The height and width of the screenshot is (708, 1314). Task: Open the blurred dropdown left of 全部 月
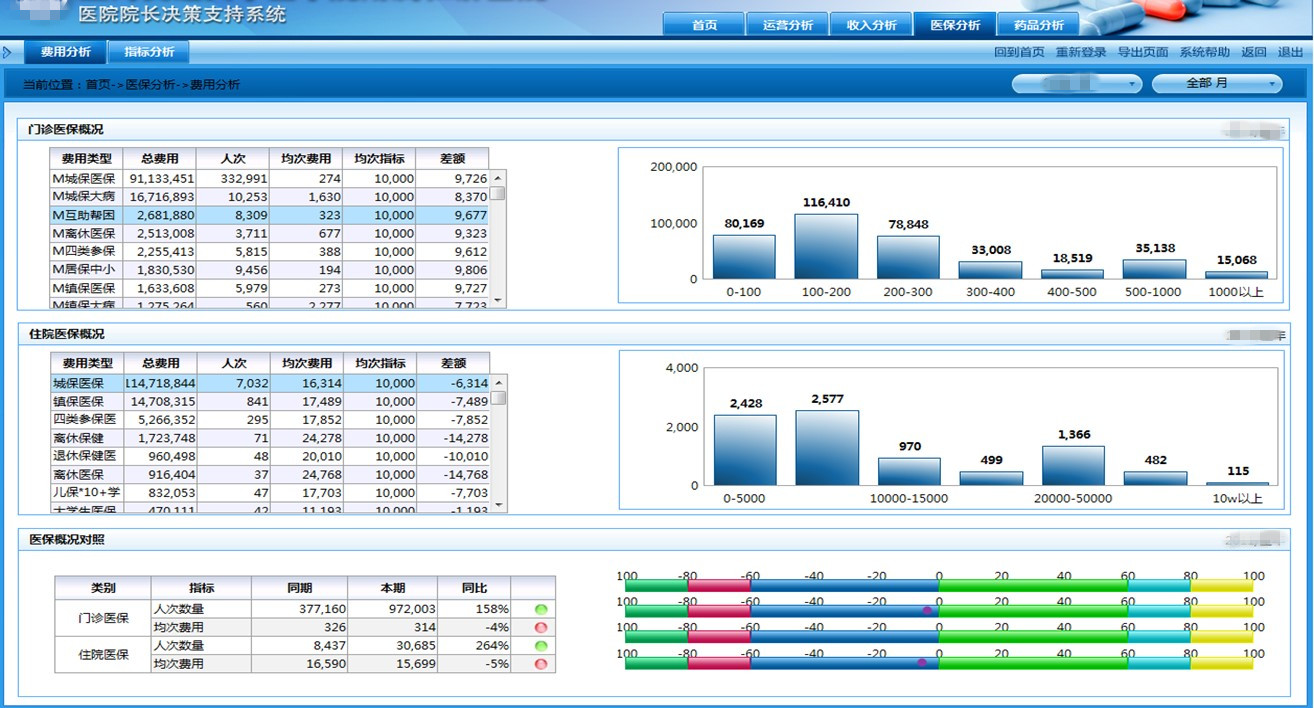point(1076,84)
